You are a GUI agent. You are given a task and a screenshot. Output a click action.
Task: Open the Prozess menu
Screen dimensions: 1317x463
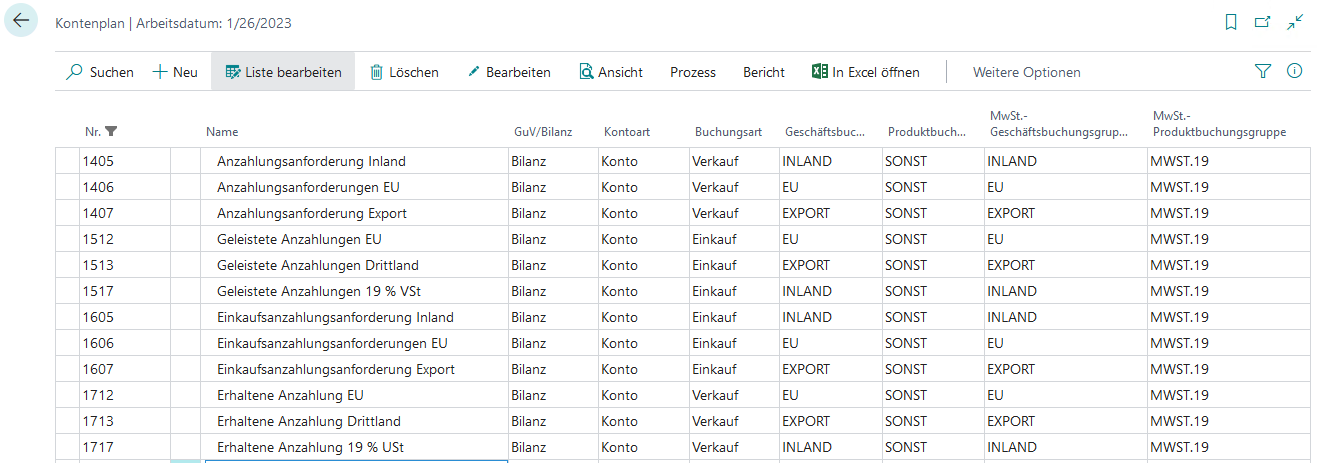point(693,72)
